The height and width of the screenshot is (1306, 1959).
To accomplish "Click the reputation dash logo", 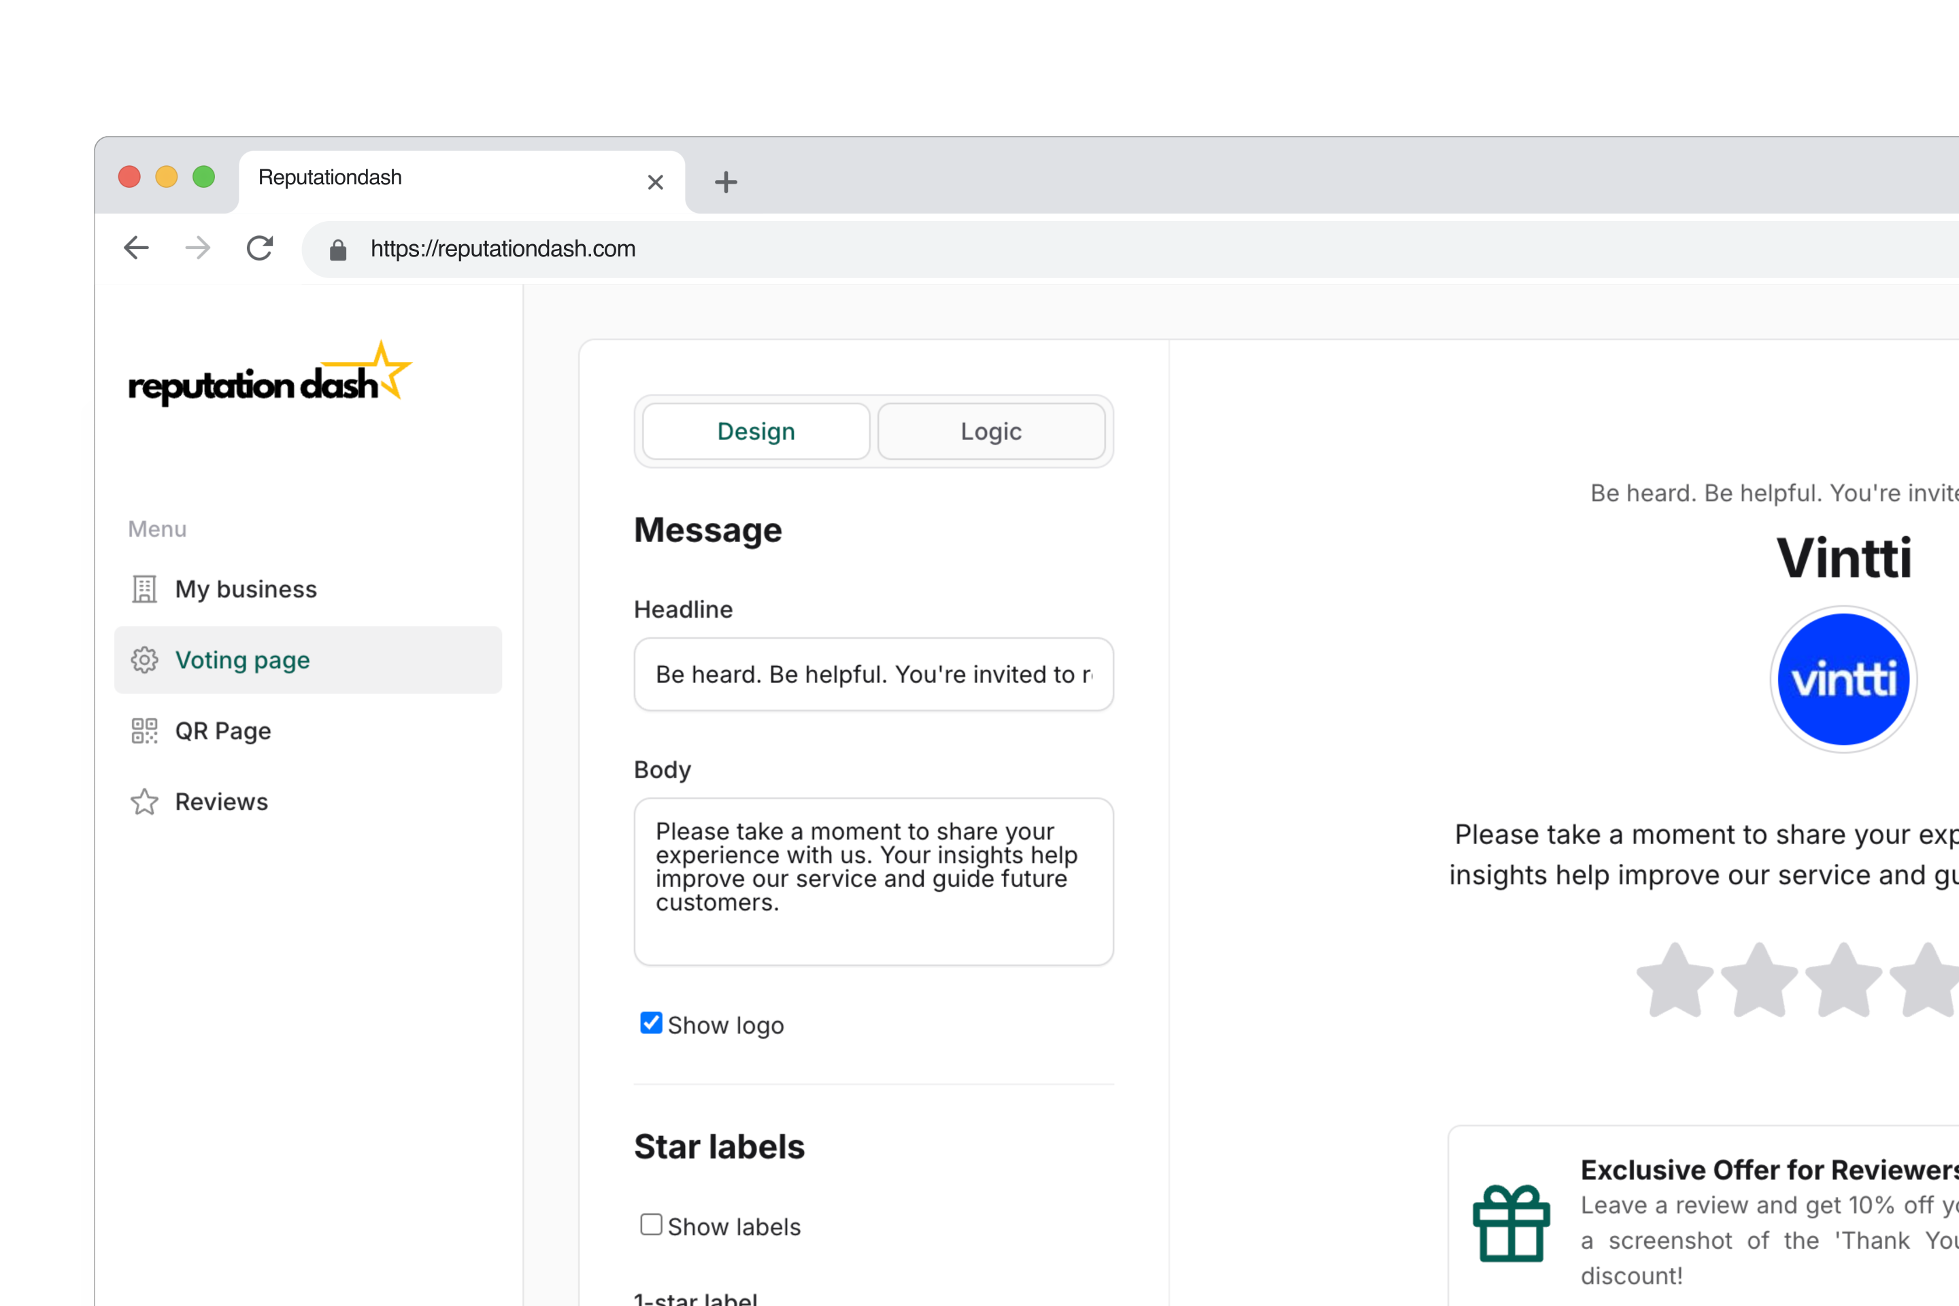I will 270,374.
